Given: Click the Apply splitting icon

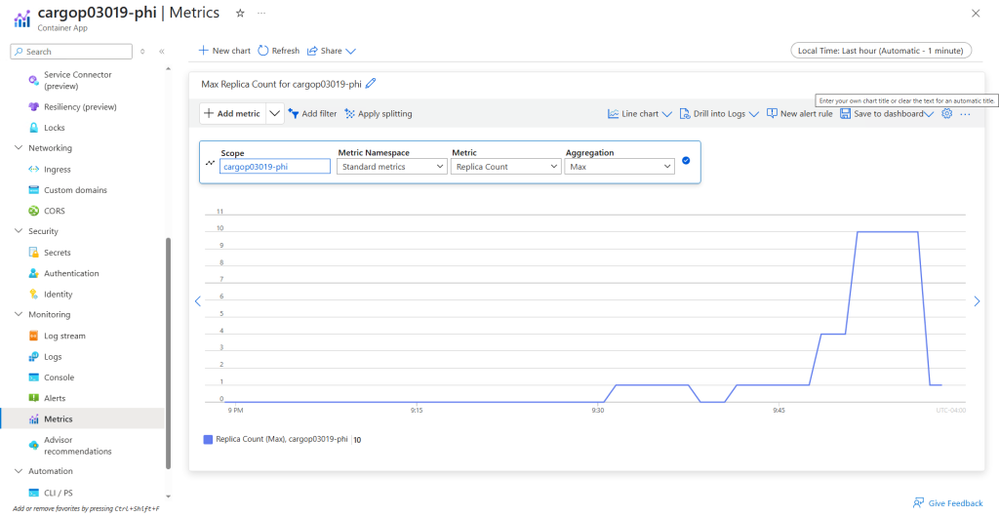Looking at the screenshot, I should click(x=350, y=114).
